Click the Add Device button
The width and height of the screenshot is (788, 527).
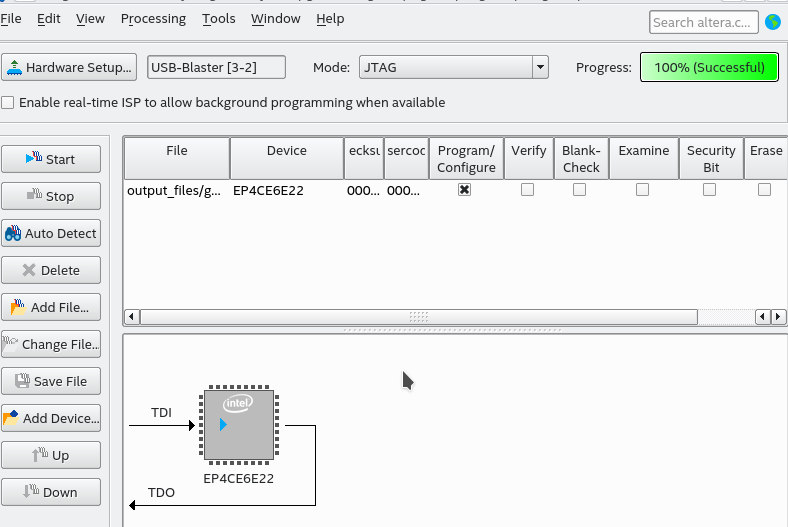click(x=51, y=418)
